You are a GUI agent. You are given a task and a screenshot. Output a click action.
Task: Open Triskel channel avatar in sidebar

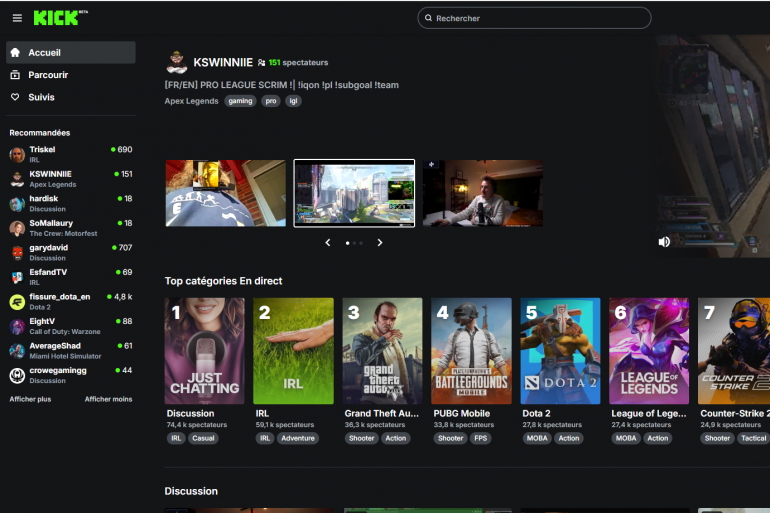pyautogui.click(x=17, y=154)
